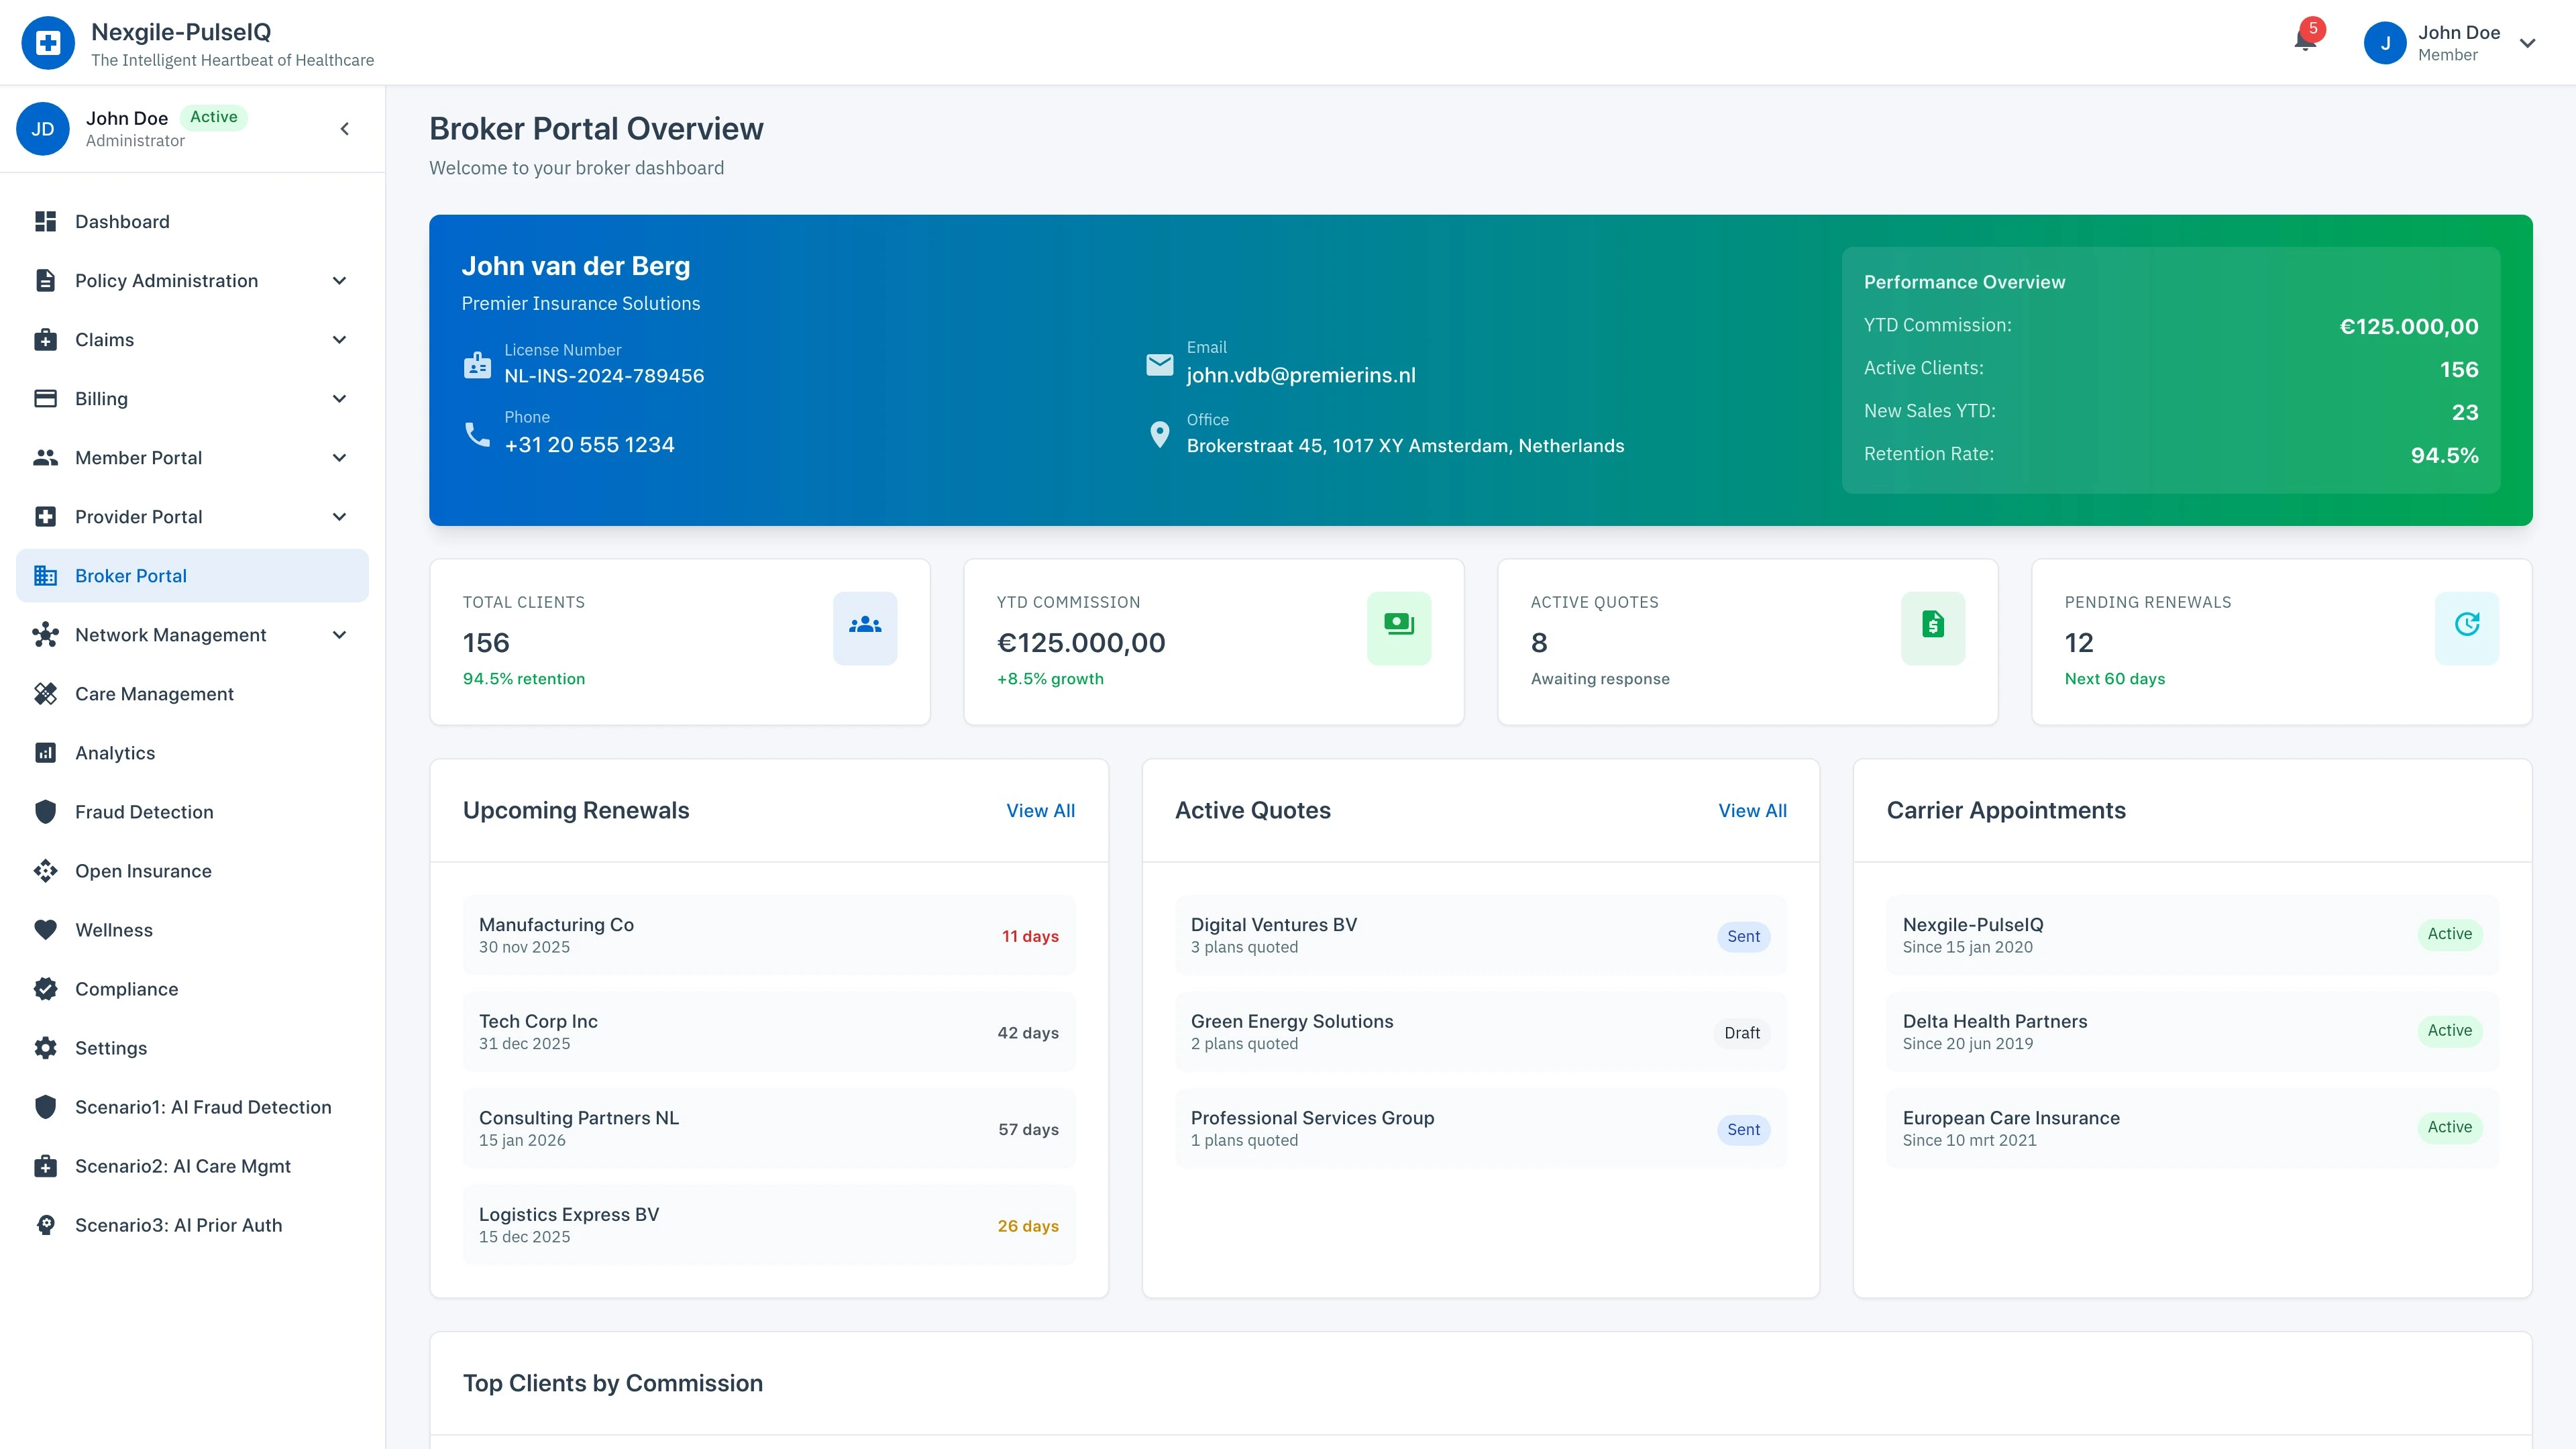Click the Wellness heart icon
Image resolution: width=2576 pixels, height=1449 pixels.
(x=46, y=929)
